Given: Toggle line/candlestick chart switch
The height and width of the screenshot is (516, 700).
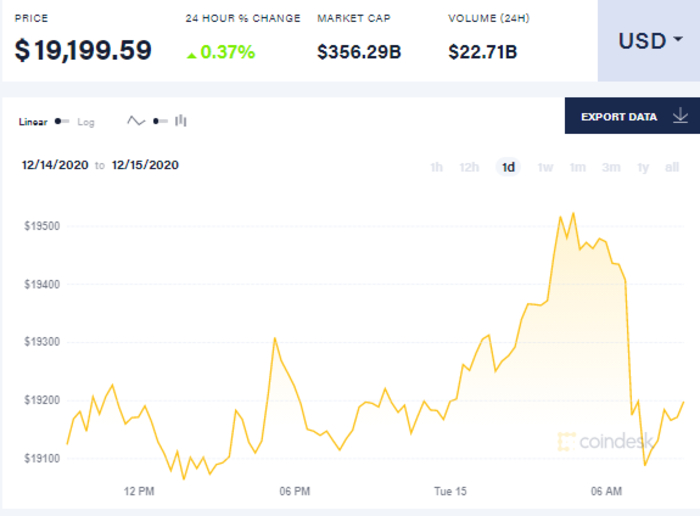Looking at the screenshot, I should pos(159,121).
